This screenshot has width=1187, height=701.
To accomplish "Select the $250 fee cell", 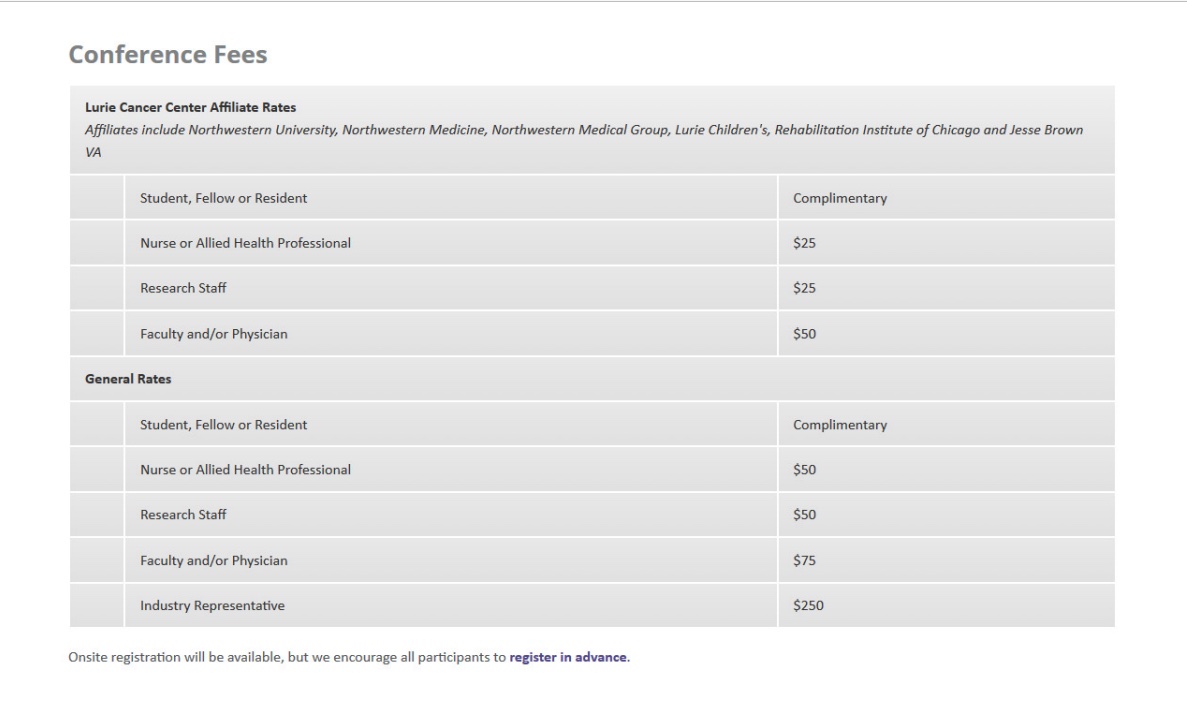I will [808, 605].
